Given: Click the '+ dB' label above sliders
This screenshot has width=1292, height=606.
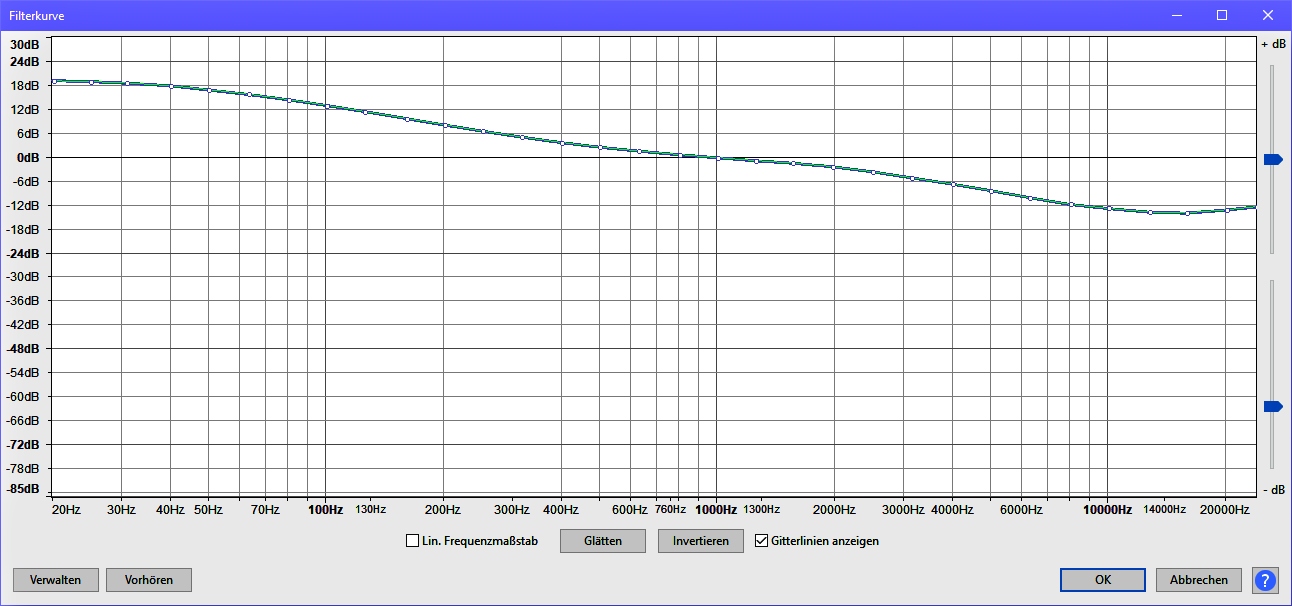Looking at the screenshot, I should coord(1273,45).
